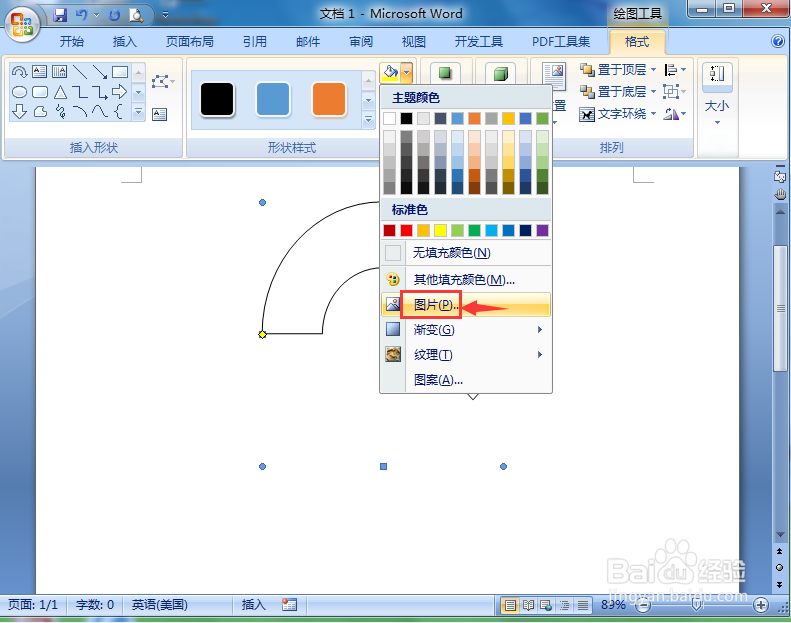Screen dimensions: 791x623
Task: Switch to Full Screen Reading view
Action: 528,605
